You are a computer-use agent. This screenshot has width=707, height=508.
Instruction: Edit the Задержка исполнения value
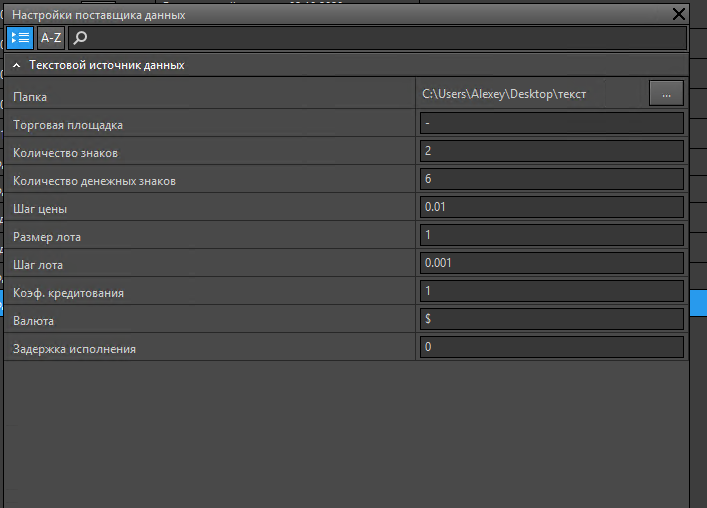[x=552, y=347]
